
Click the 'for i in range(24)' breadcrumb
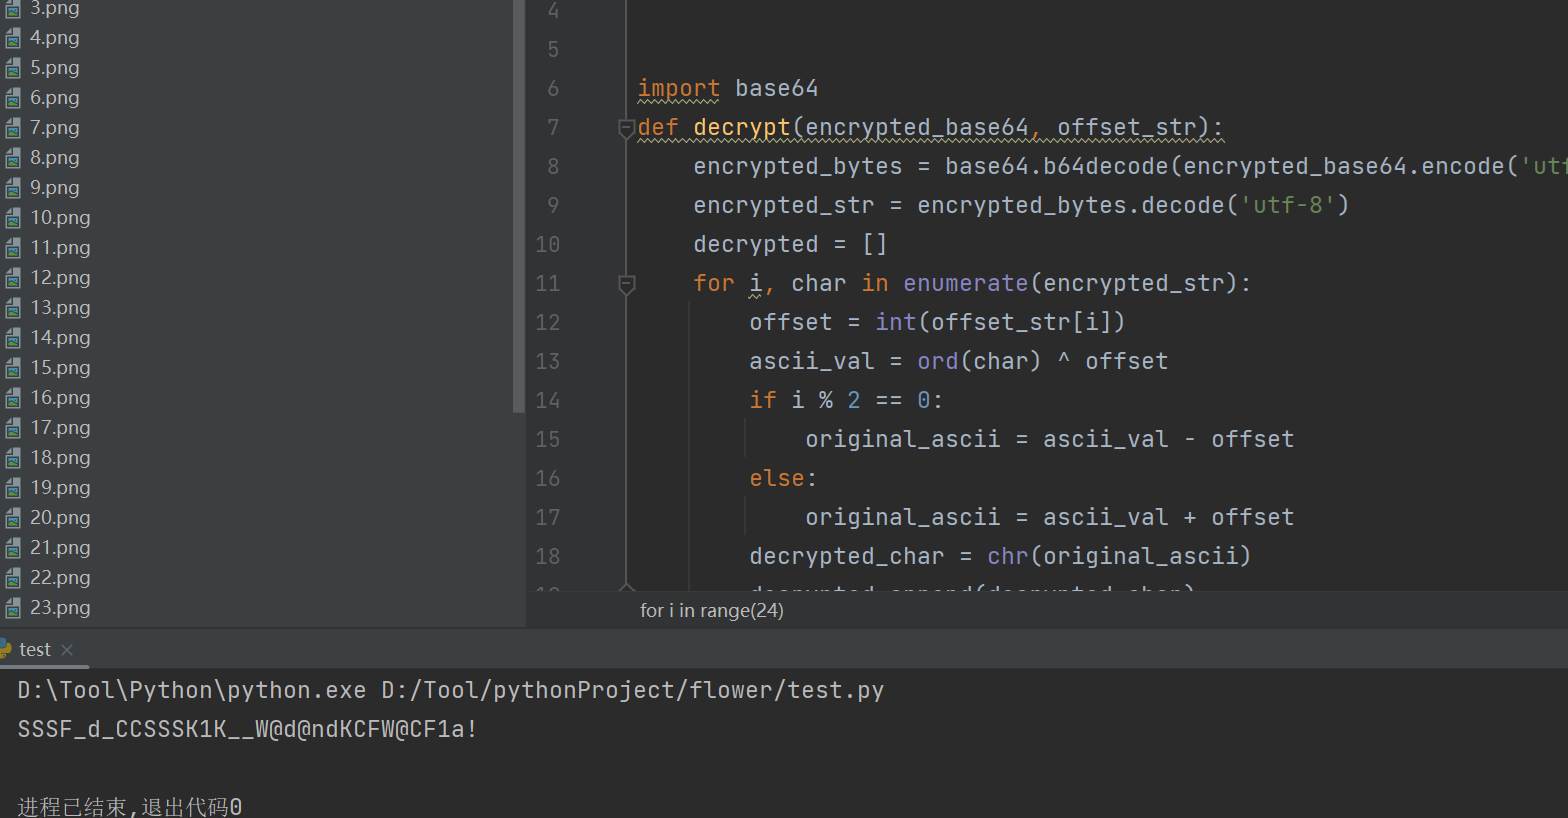click(x=712, y=611)
